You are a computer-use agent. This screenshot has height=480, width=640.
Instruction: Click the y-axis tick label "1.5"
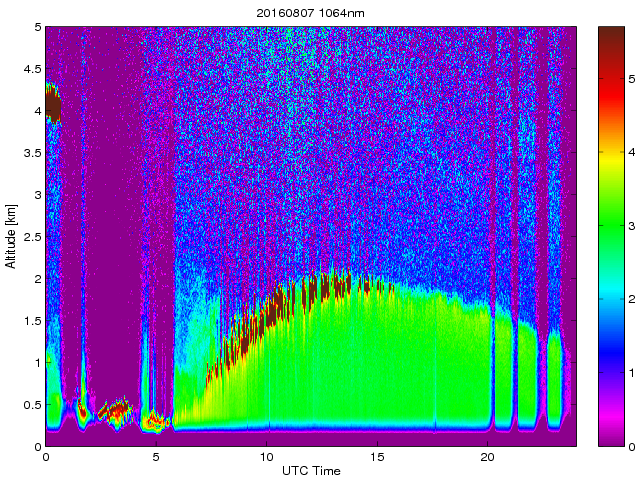click(x=31, y=321)
